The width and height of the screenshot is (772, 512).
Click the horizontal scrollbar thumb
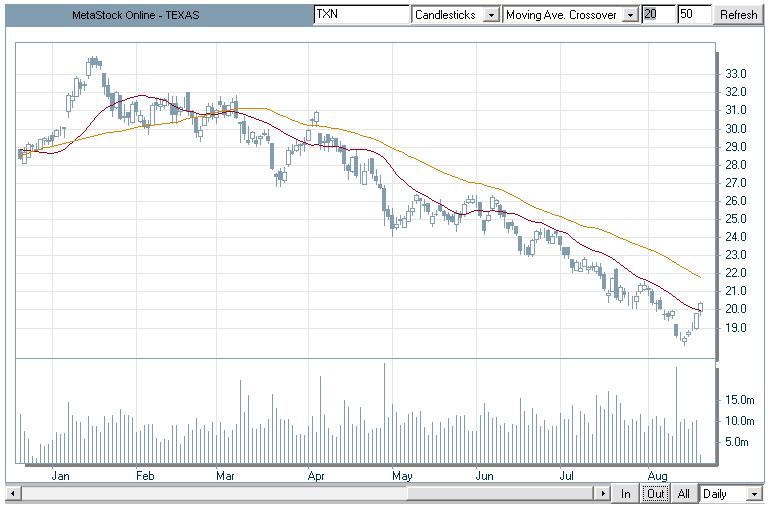(501, 493)
